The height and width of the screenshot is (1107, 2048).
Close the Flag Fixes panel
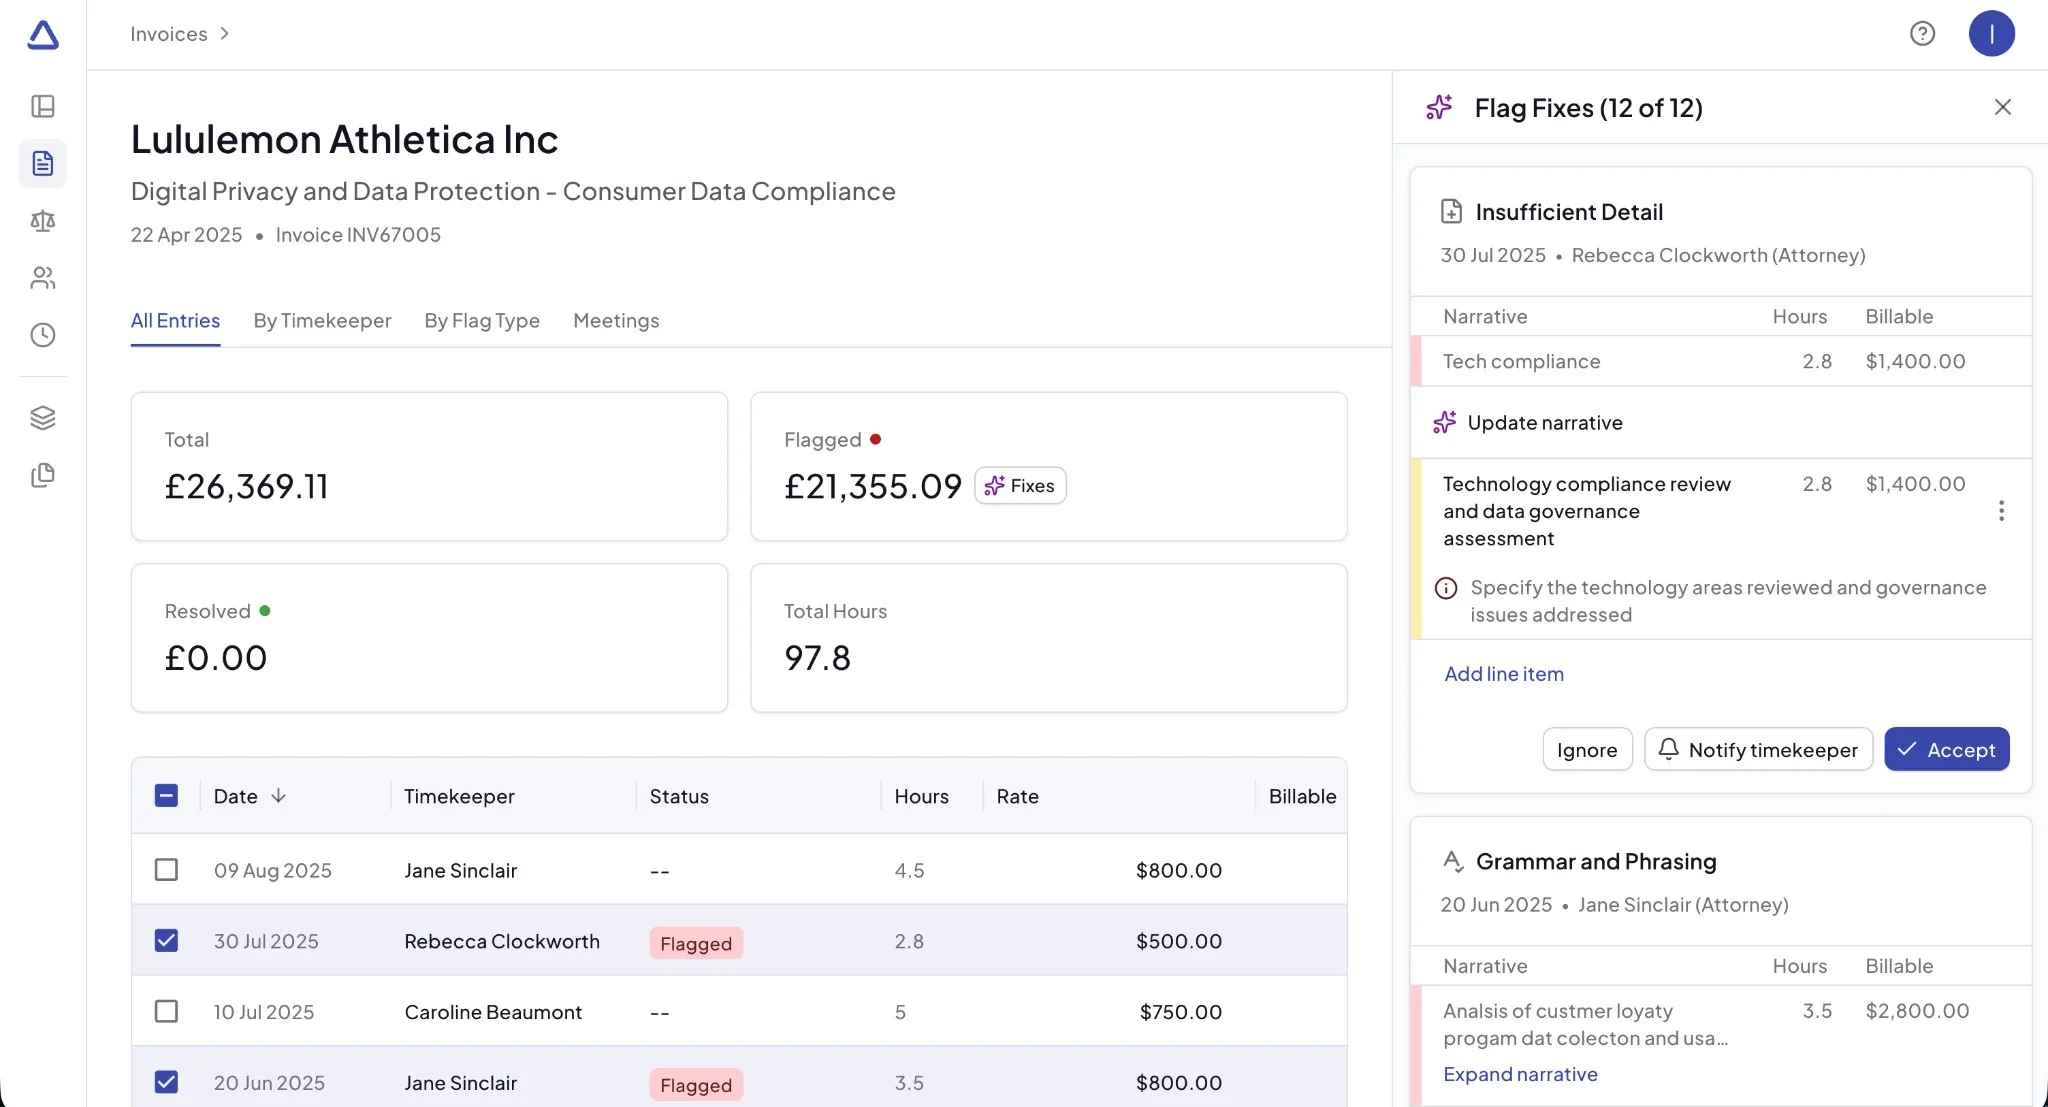pyautogui.click(x=2002, y=107)
